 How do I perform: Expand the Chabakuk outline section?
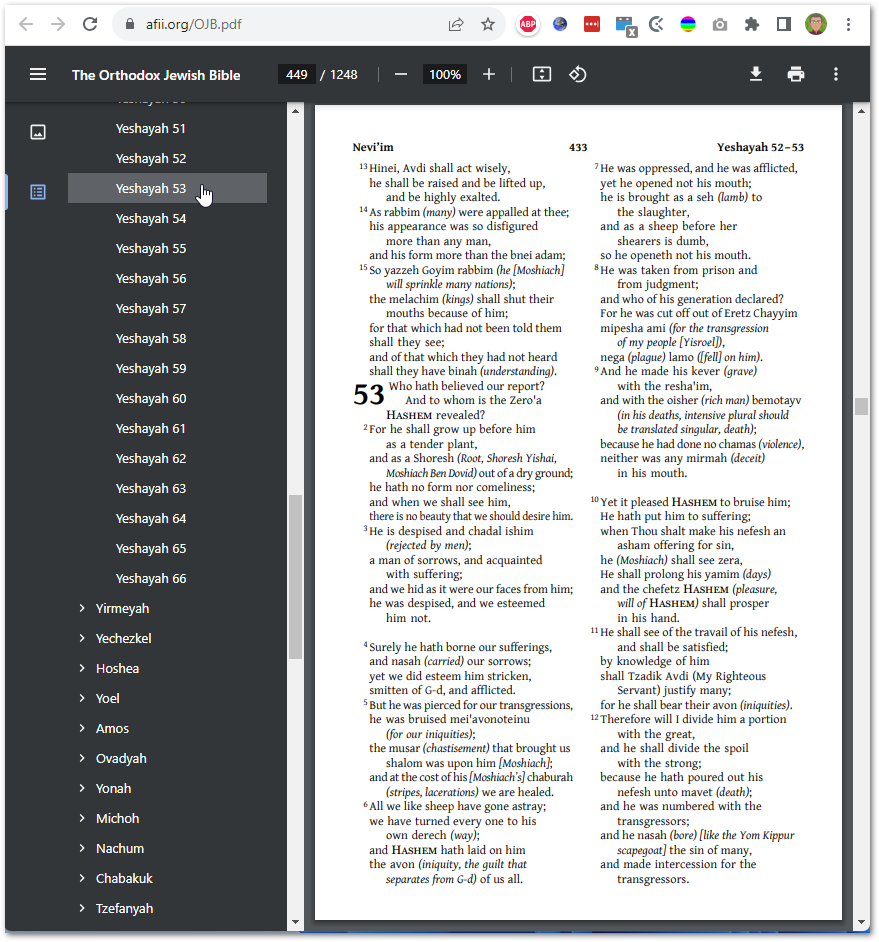(82, 878)
